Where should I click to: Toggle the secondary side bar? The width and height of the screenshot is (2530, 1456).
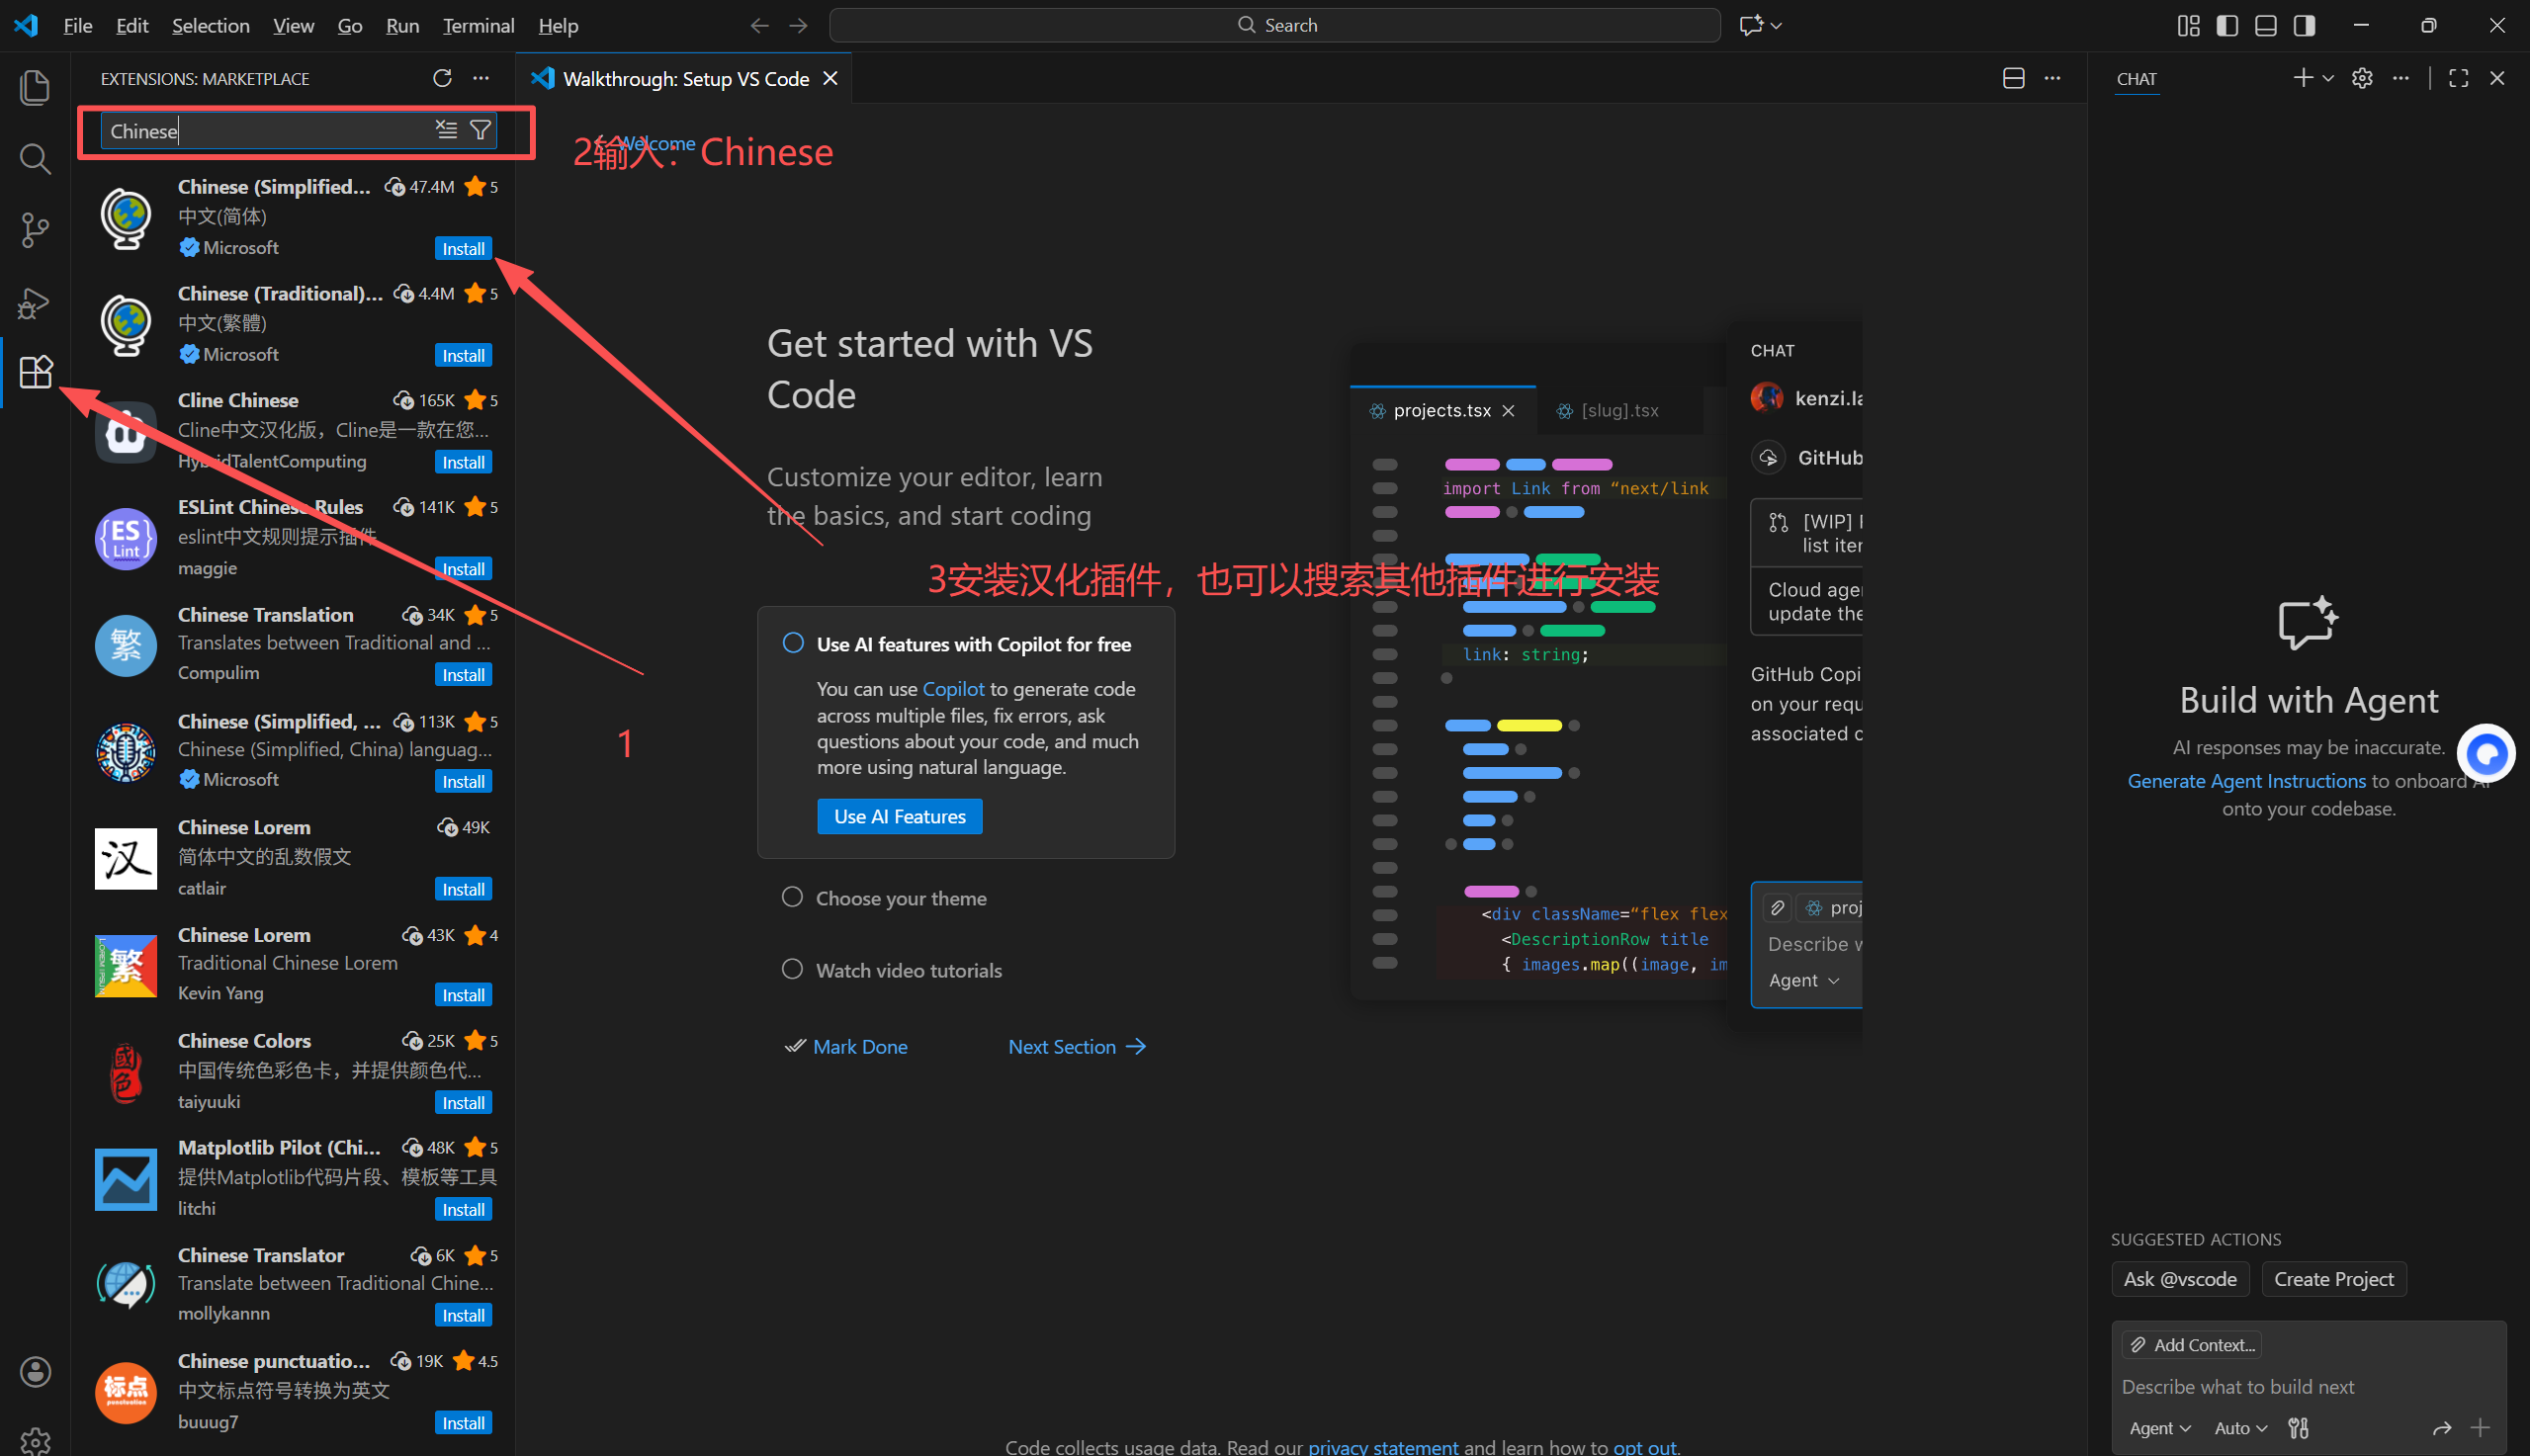coord(2304,25)
